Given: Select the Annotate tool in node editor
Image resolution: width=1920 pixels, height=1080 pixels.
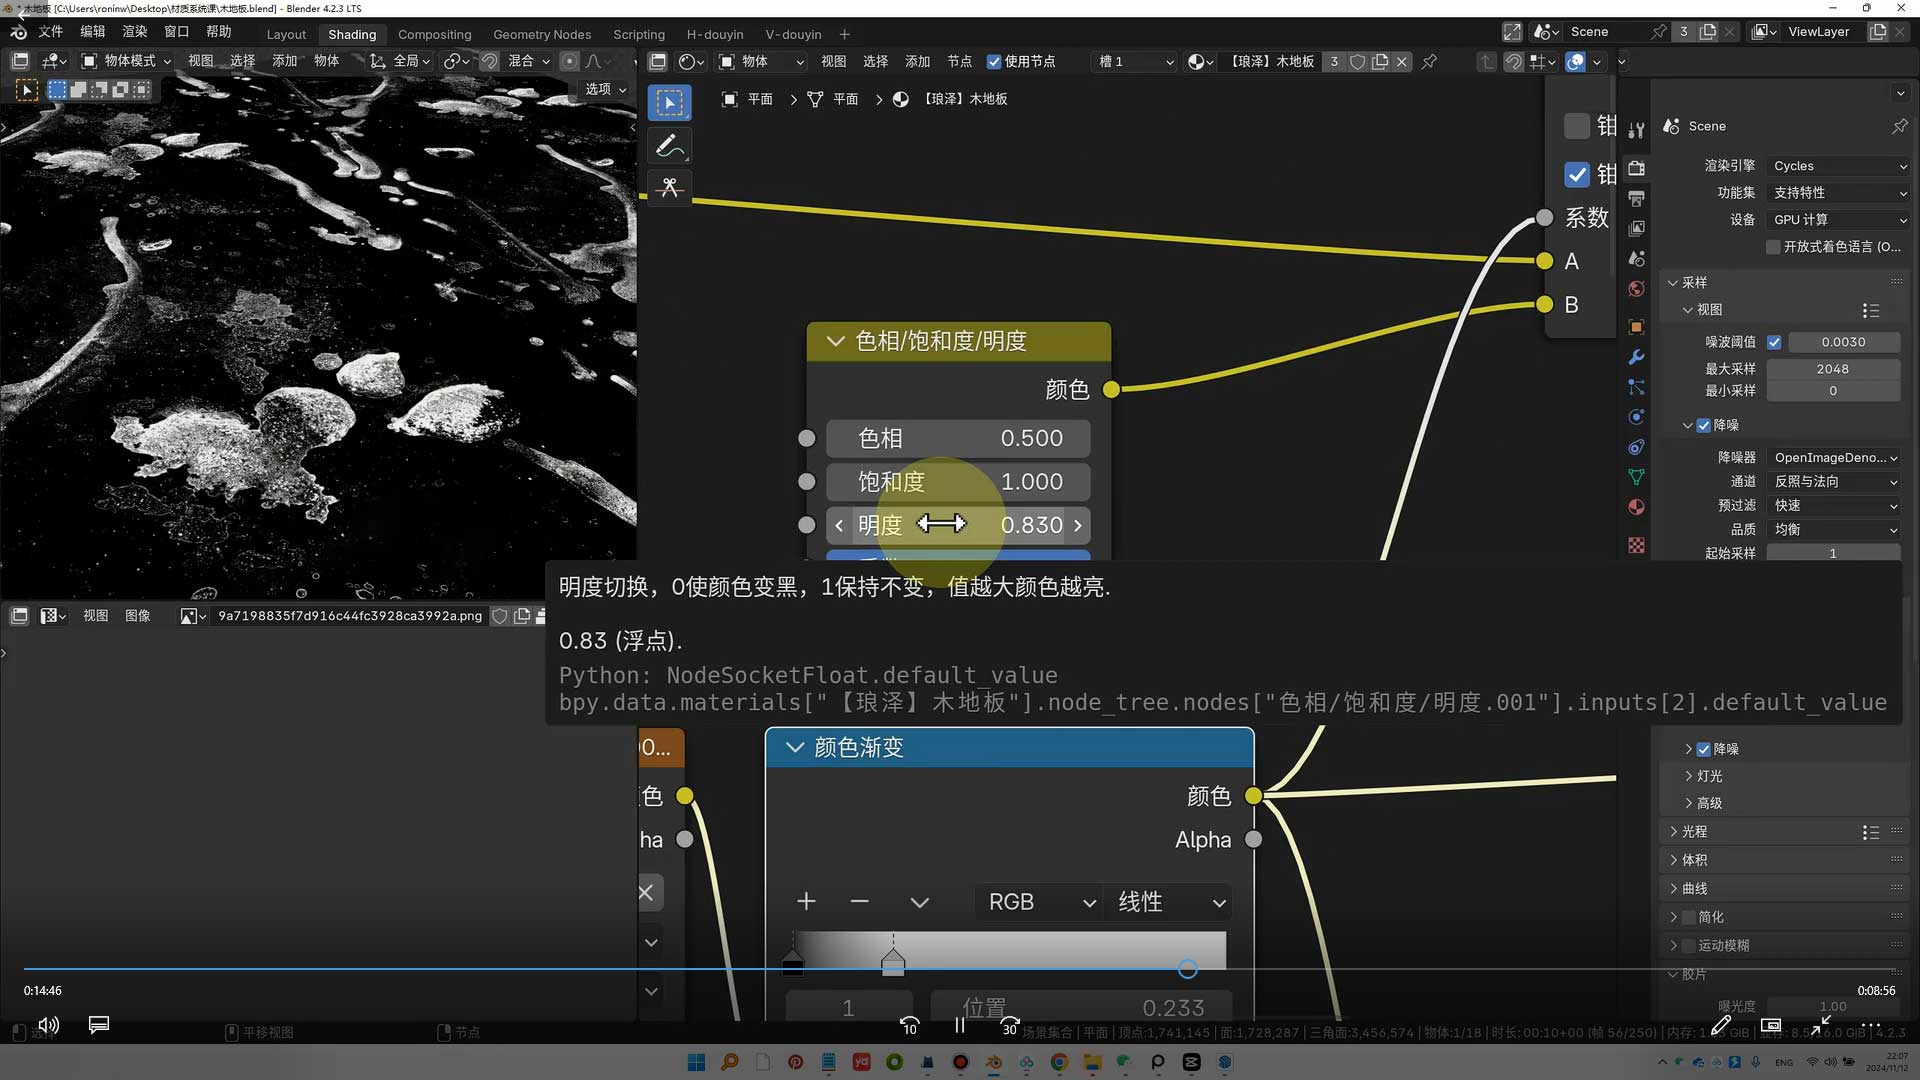Looking at the screenshot, I should (669, 146).
